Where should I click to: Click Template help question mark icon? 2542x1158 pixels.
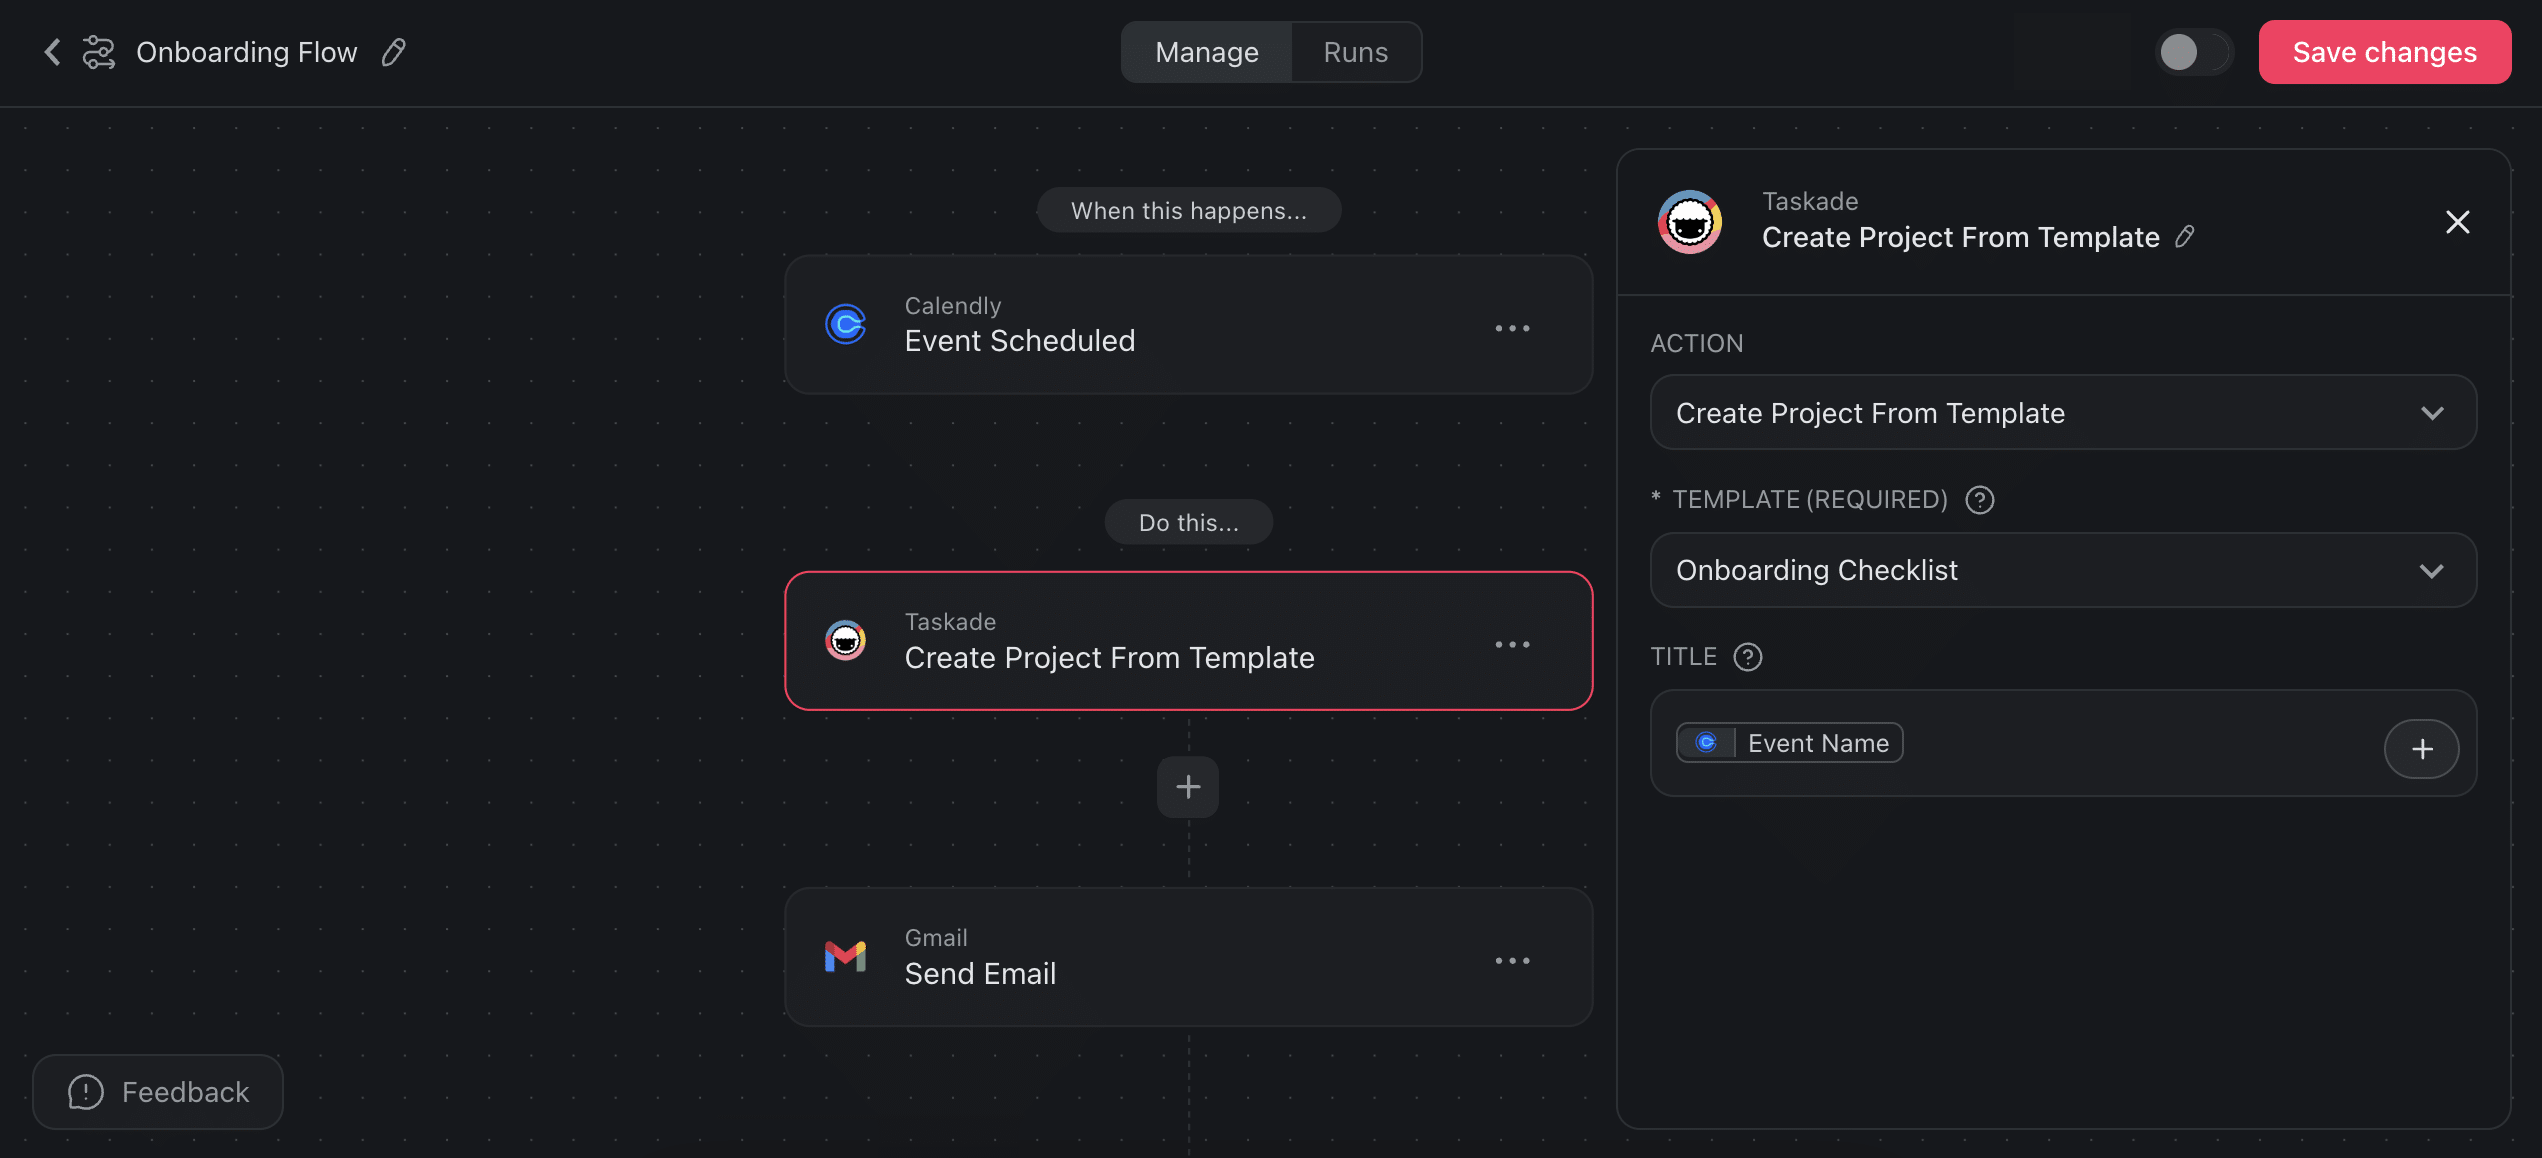tap(1980, 500)
